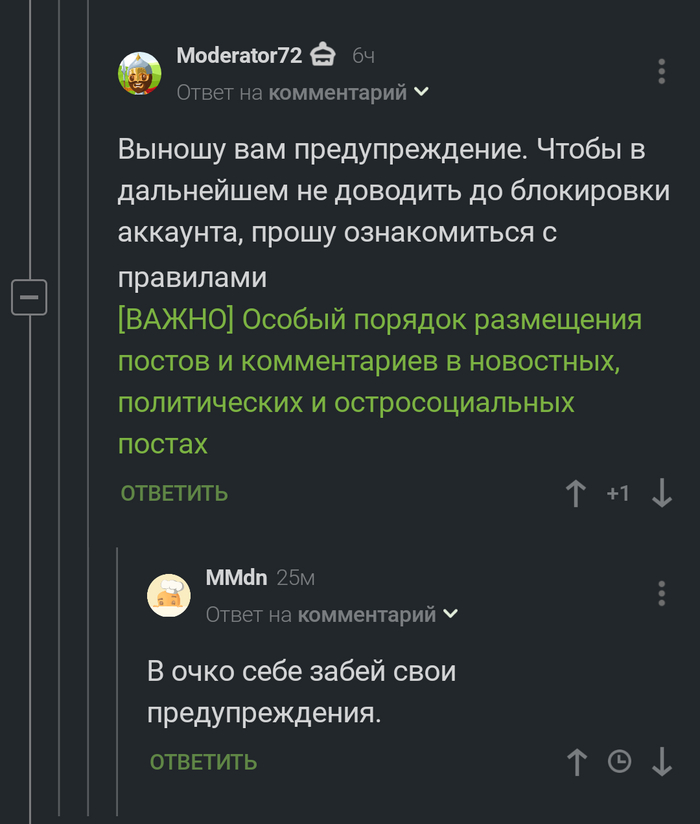Click the '6ч' timestamp on Moderator72's comment
Screen dimensions: 700x824
pos(364,56)
